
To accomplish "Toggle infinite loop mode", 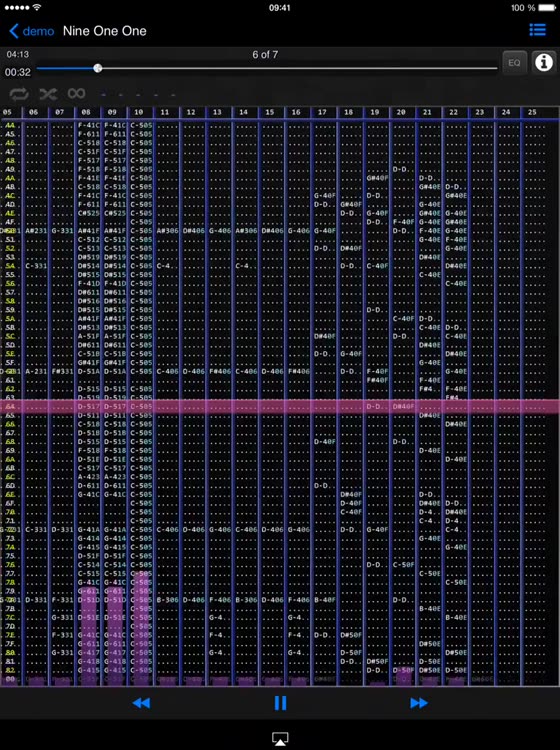I will (x=76, y=93).
